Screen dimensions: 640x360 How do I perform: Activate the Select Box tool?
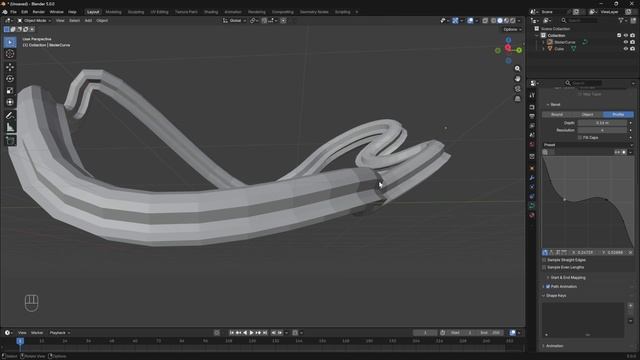[x=10, y=42]
